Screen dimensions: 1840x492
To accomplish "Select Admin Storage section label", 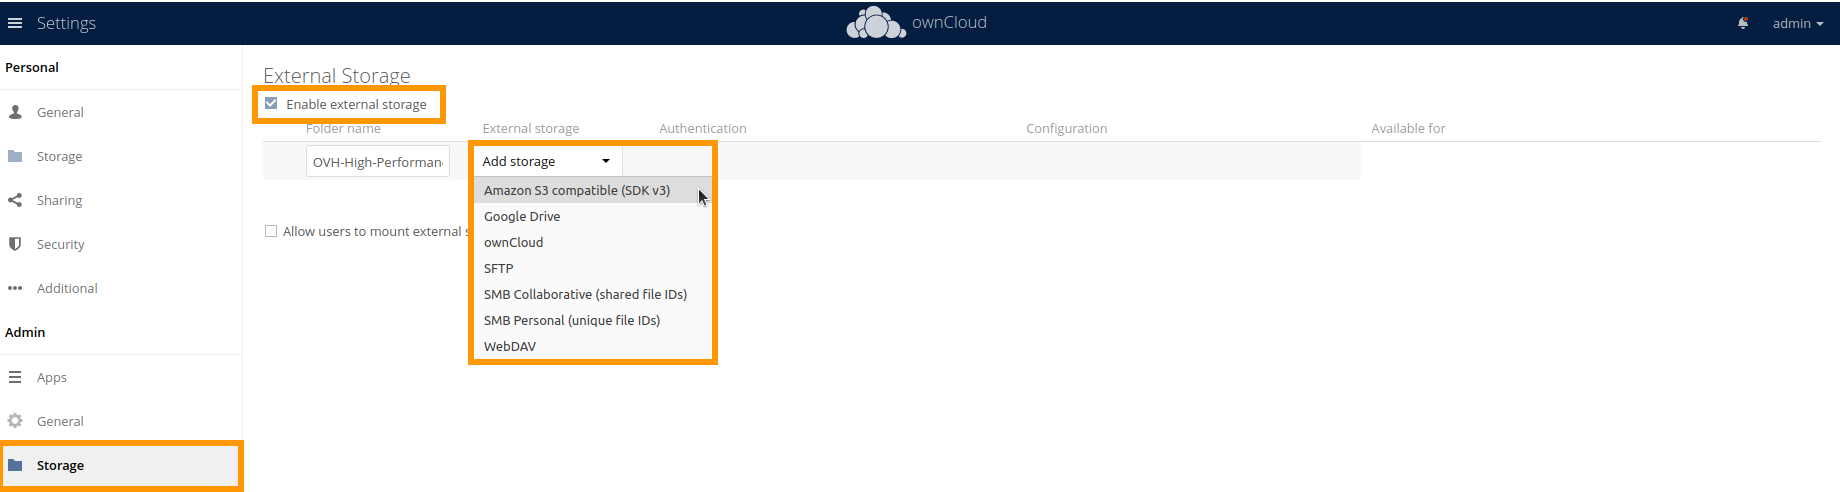I will coord(60,466).
